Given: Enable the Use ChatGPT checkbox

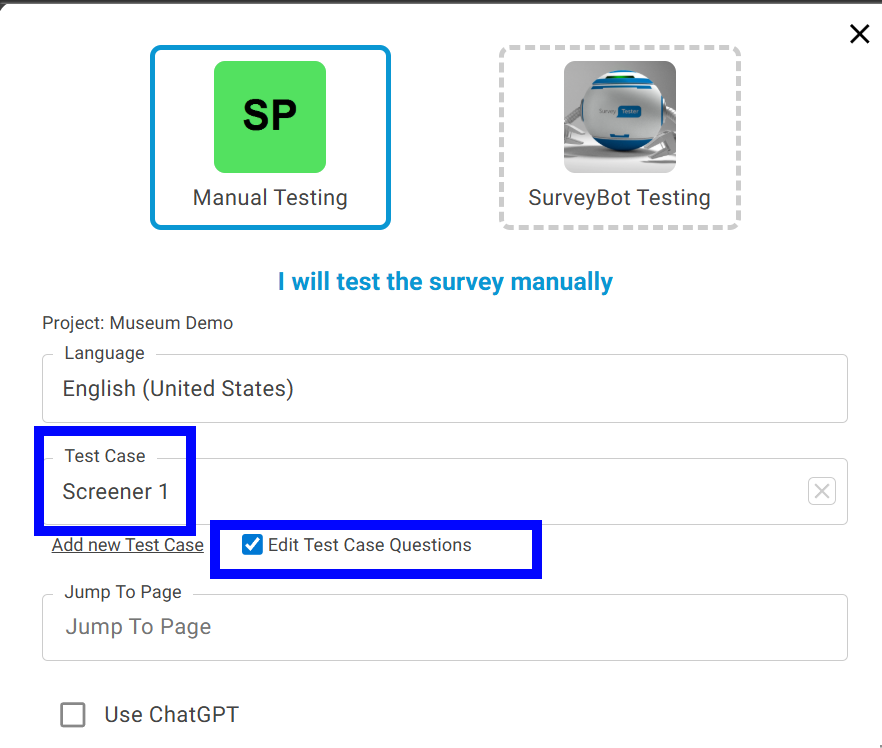Looking at the screenshot, I should 73,715.
